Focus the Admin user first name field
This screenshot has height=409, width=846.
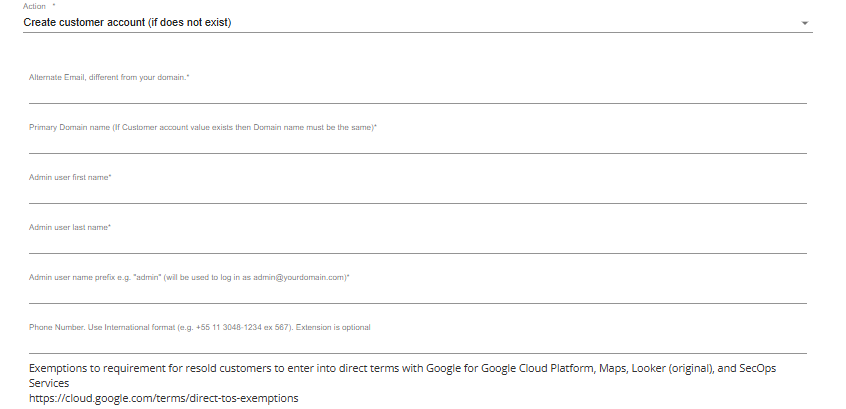418,193
